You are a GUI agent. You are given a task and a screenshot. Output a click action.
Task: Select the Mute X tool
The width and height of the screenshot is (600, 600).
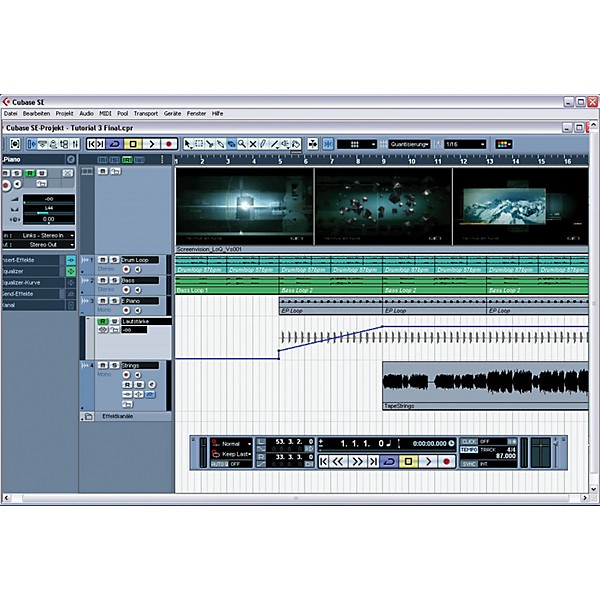point(253,144)
